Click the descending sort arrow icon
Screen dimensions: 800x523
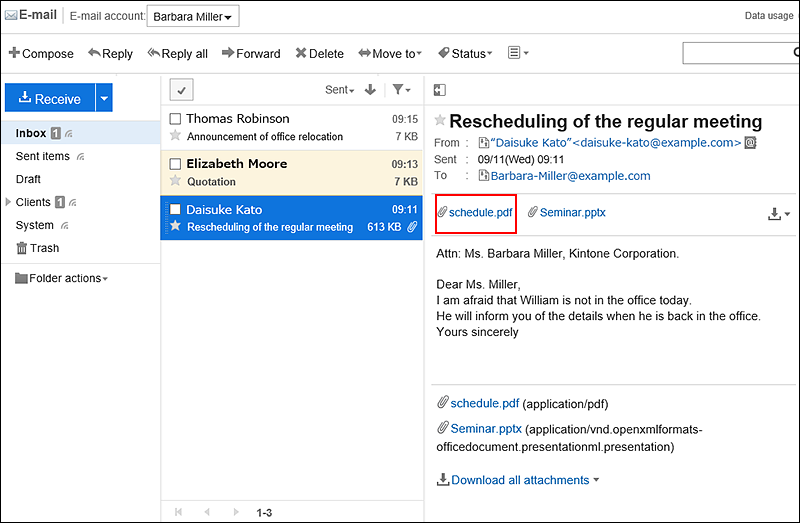click(370, 90)
